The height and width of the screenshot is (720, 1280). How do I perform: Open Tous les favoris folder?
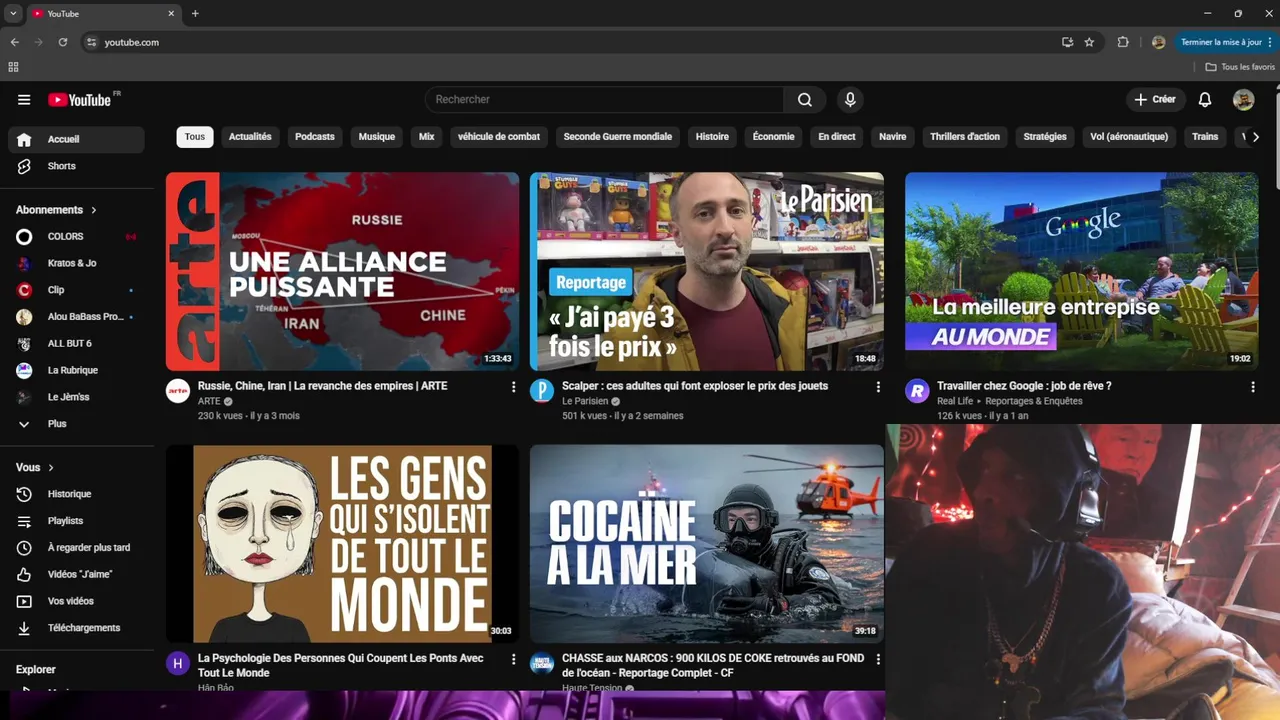[x=1240, y=67]
